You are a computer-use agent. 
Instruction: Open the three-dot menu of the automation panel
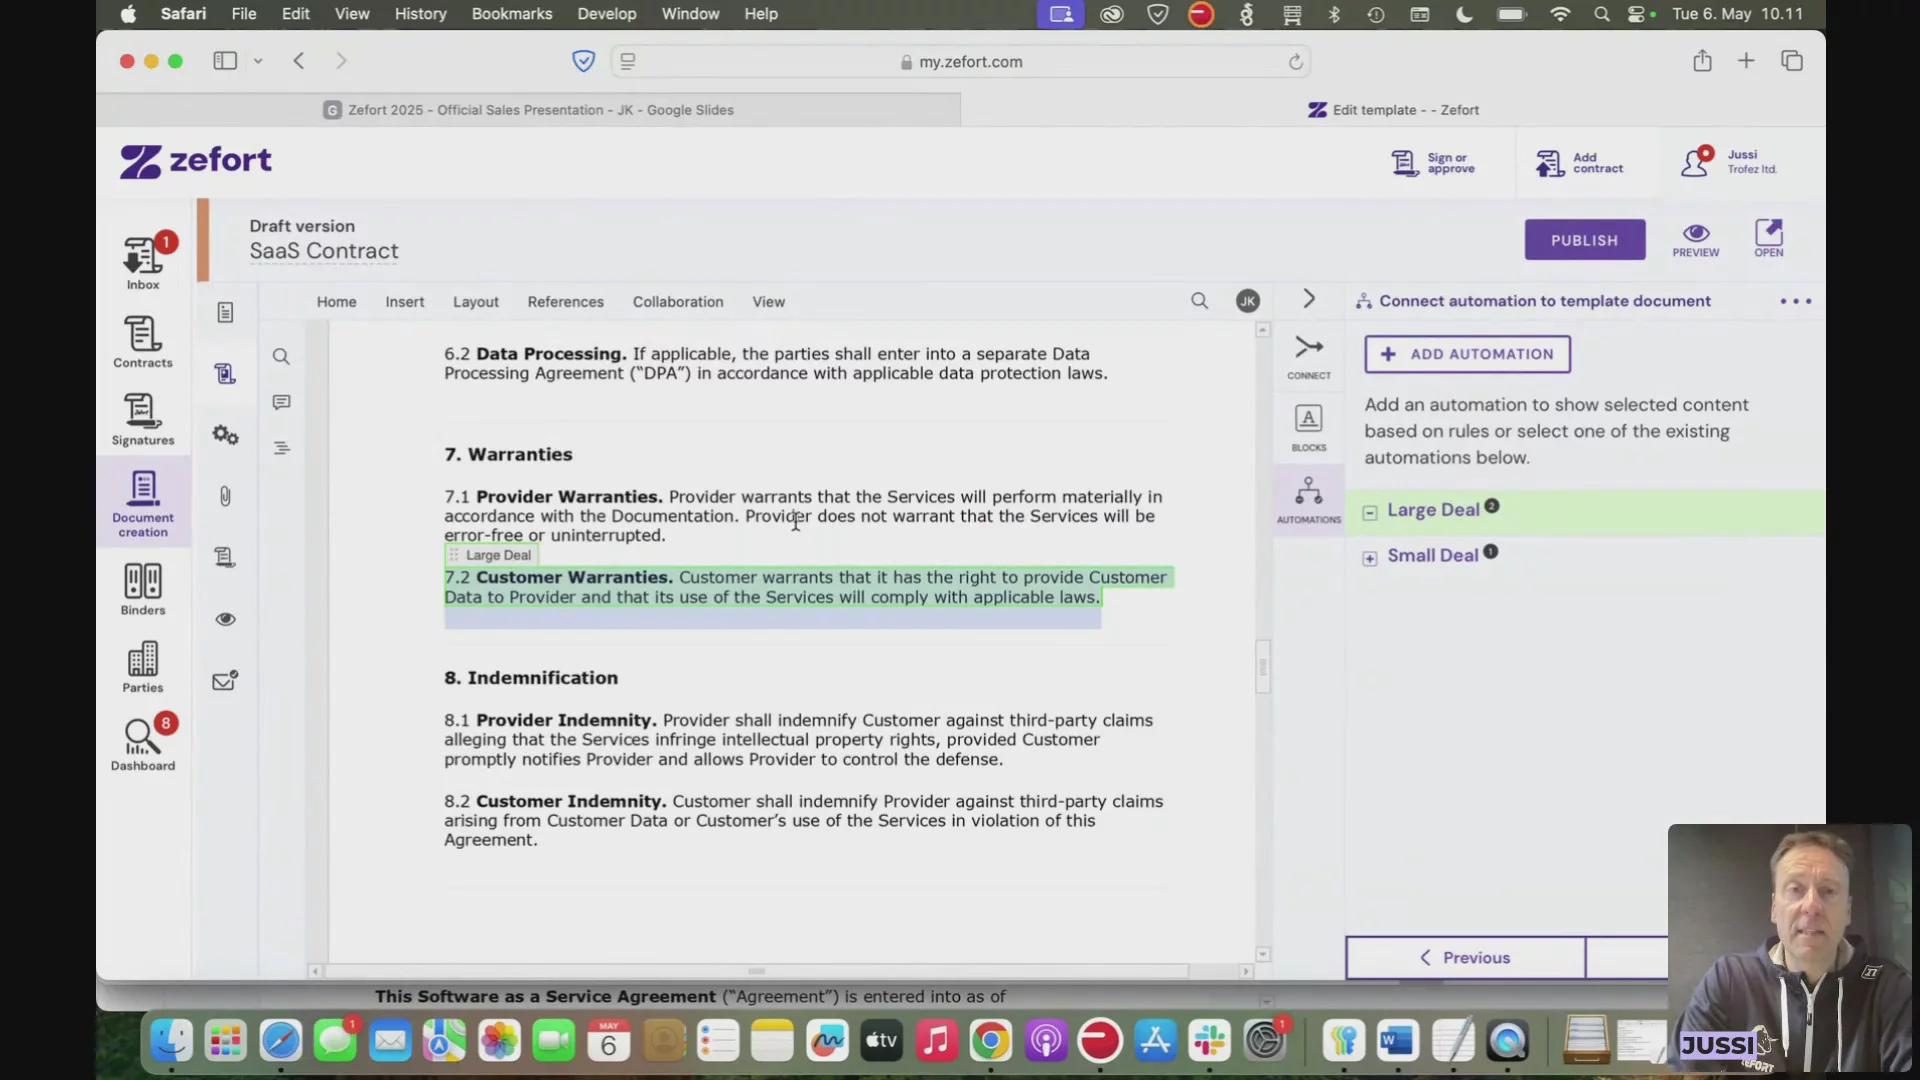click(1795, 301)
